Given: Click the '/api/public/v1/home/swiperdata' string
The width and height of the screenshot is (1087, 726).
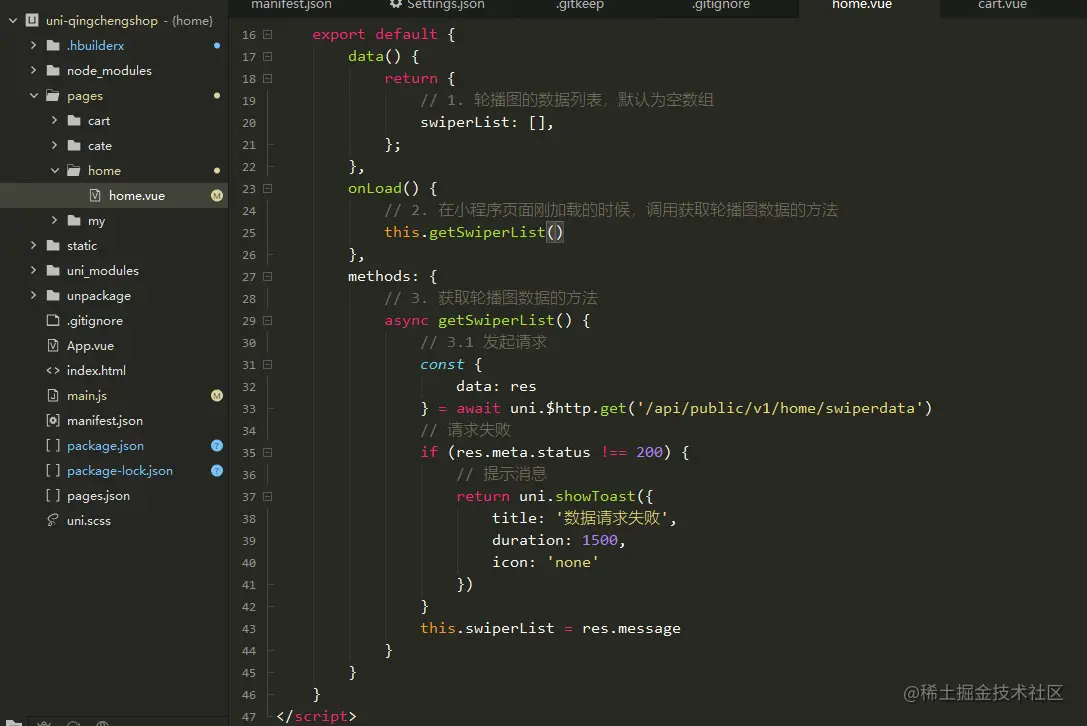Looking at the screenshot, I should click(780, 408).
